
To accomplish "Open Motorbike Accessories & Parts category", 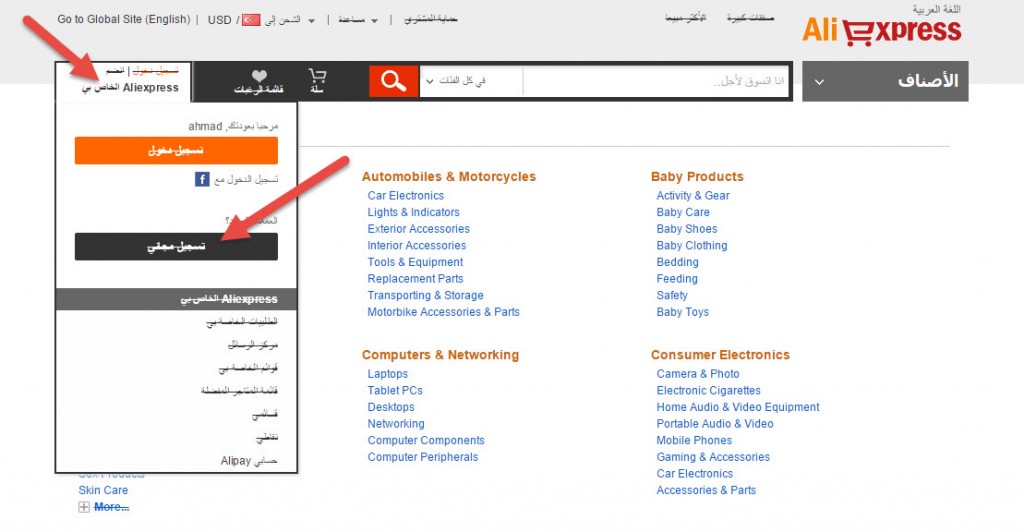I will pyautogui.click(x=443, y=312).
